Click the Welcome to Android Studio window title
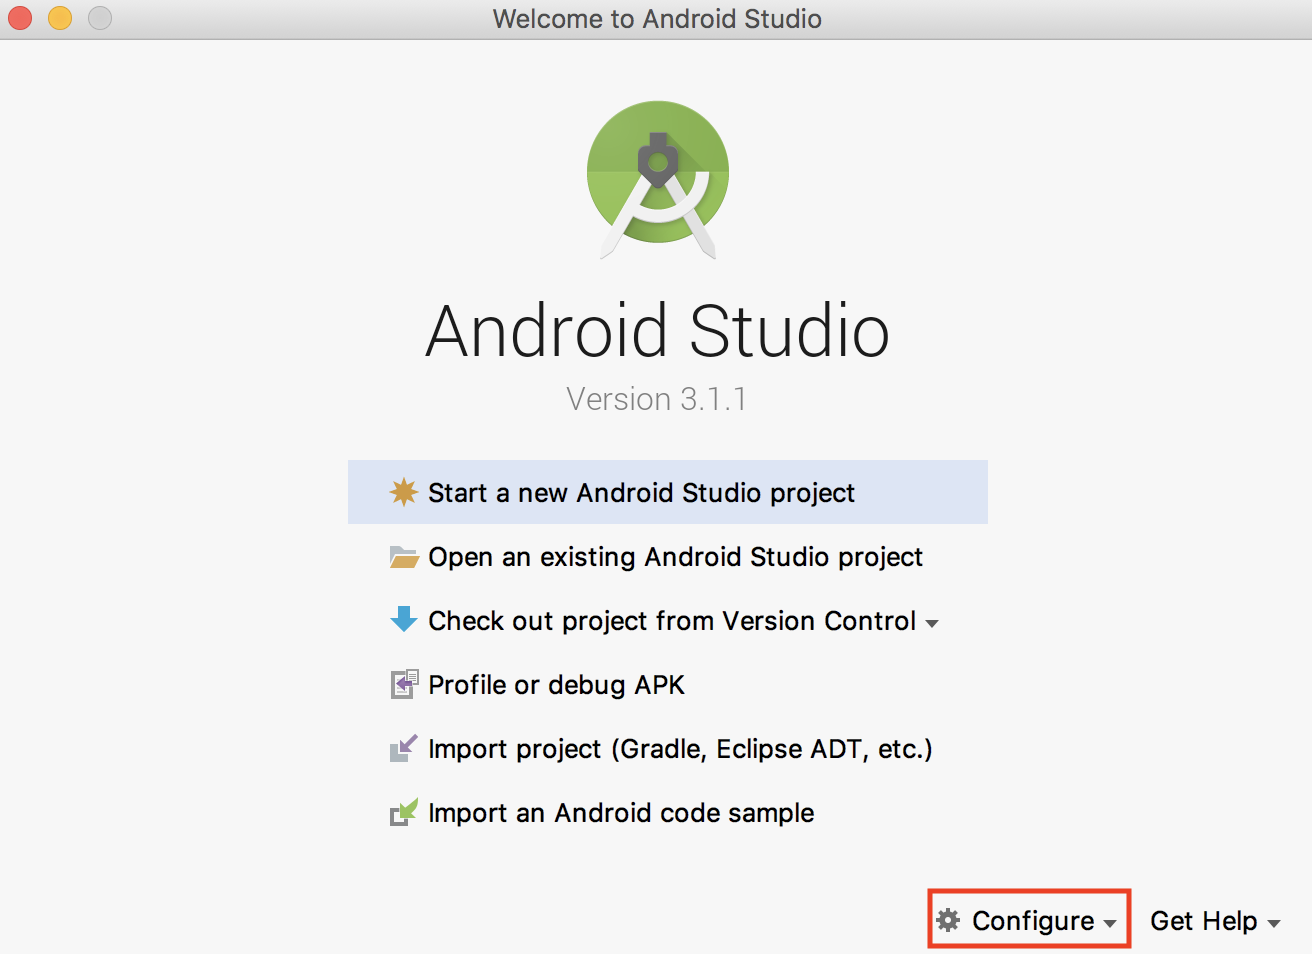 pyautogui.click(x=657, y=19)
